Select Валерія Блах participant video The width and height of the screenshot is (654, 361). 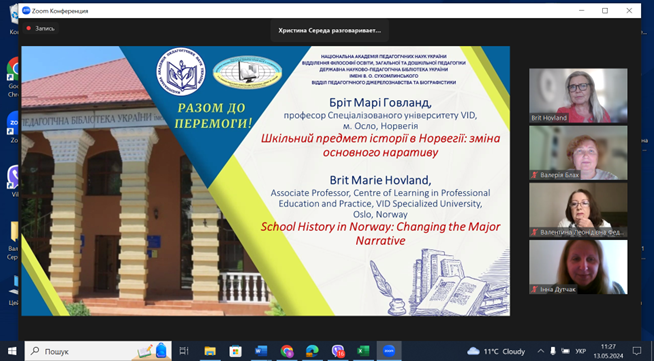(578, 153)
